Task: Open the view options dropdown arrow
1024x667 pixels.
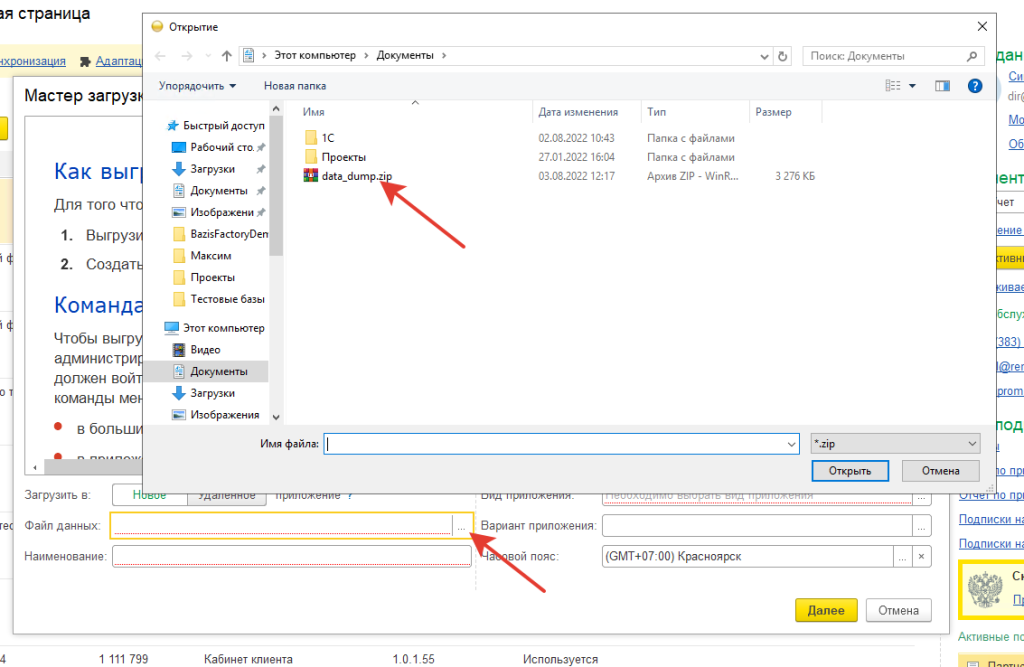Action: click(912, 86)
